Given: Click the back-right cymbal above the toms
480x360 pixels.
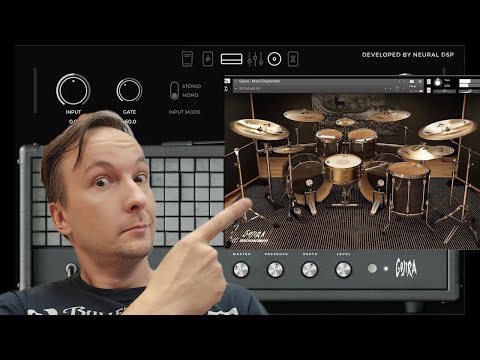Looking at the screenshot, I should 390,115.
